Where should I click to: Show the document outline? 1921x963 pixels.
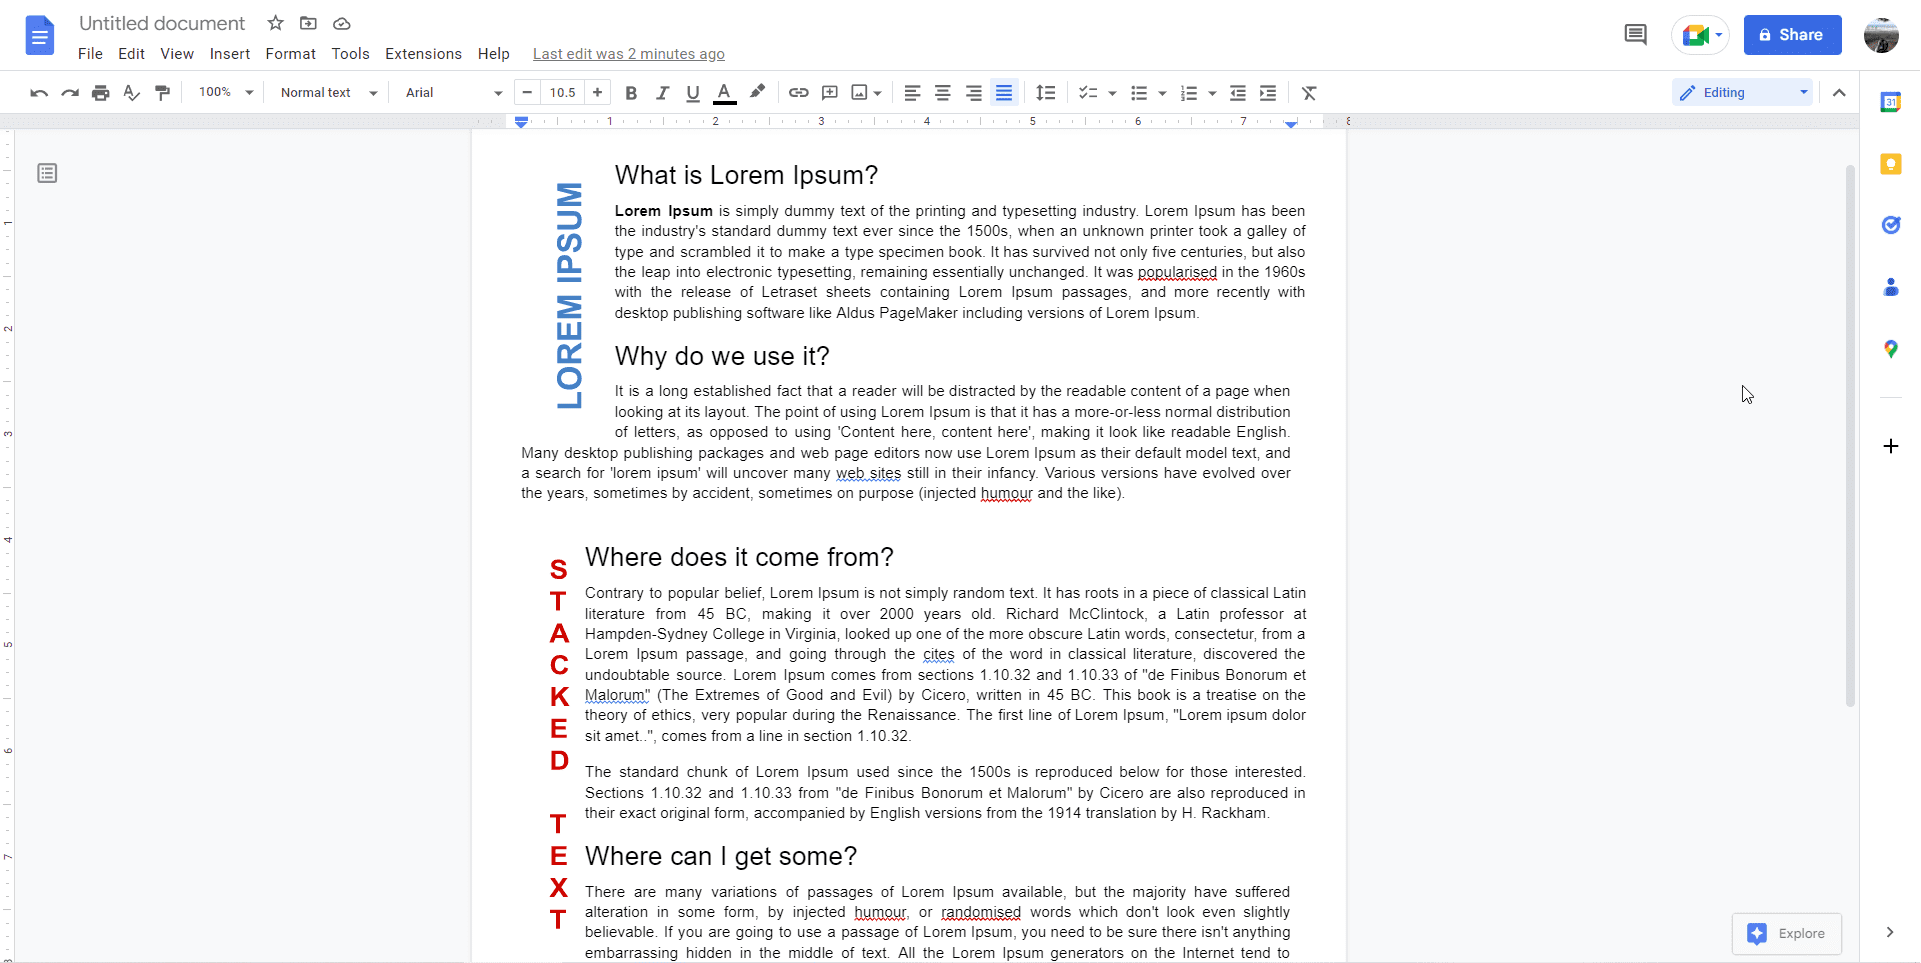pyautogui.click(x=46, y=172)
